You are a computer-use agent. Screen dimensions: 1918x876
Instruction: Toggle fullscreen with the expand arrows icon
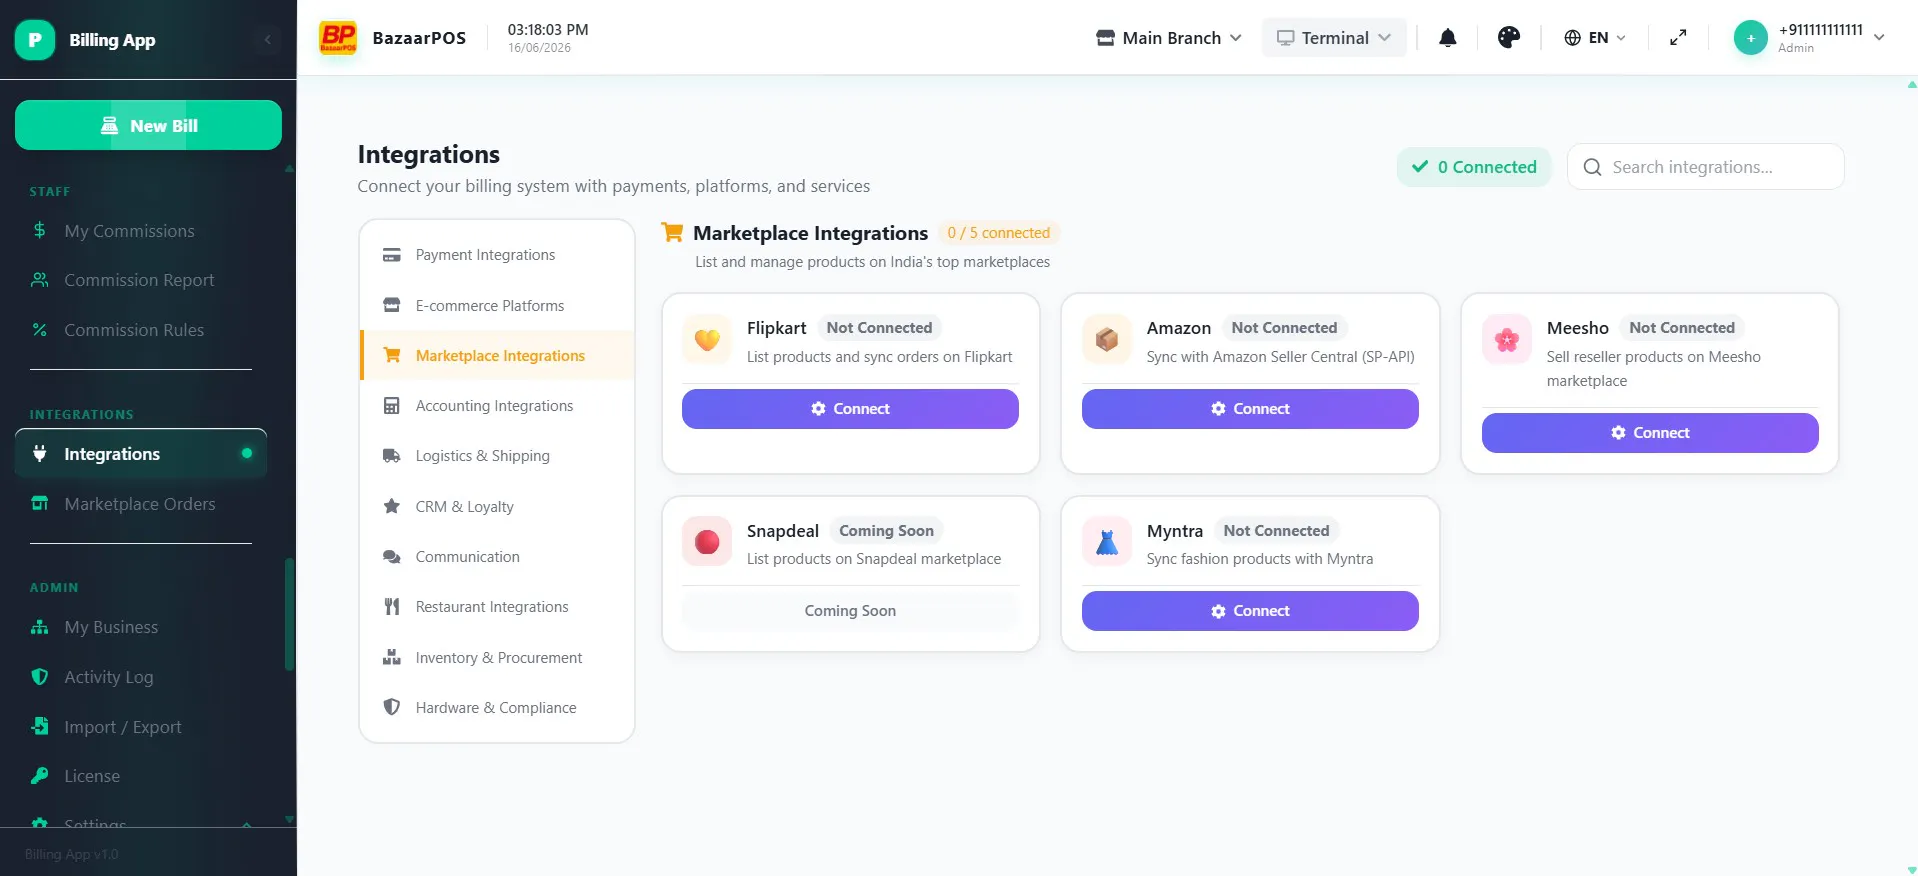pos(1678,38)
